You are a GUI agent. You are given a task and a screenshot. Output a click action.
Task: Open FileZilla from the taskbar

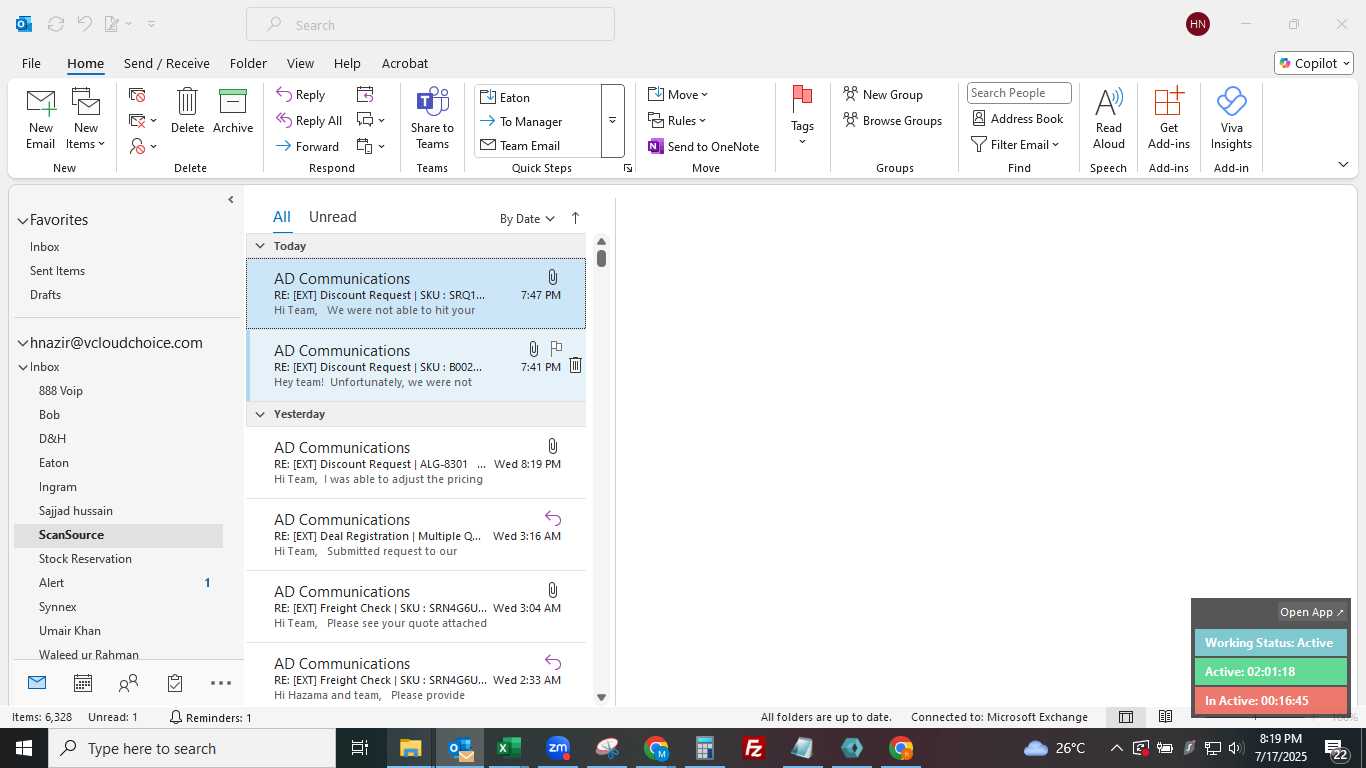(754, 748)
